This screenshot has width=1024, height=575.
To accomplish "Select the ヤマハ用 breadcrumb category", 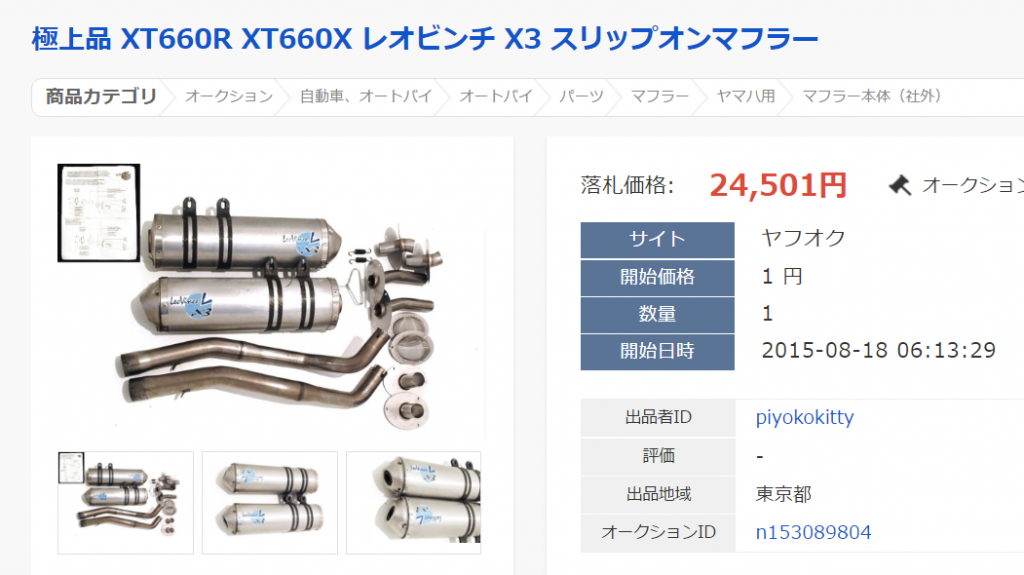I will click(x=745, y=97).
